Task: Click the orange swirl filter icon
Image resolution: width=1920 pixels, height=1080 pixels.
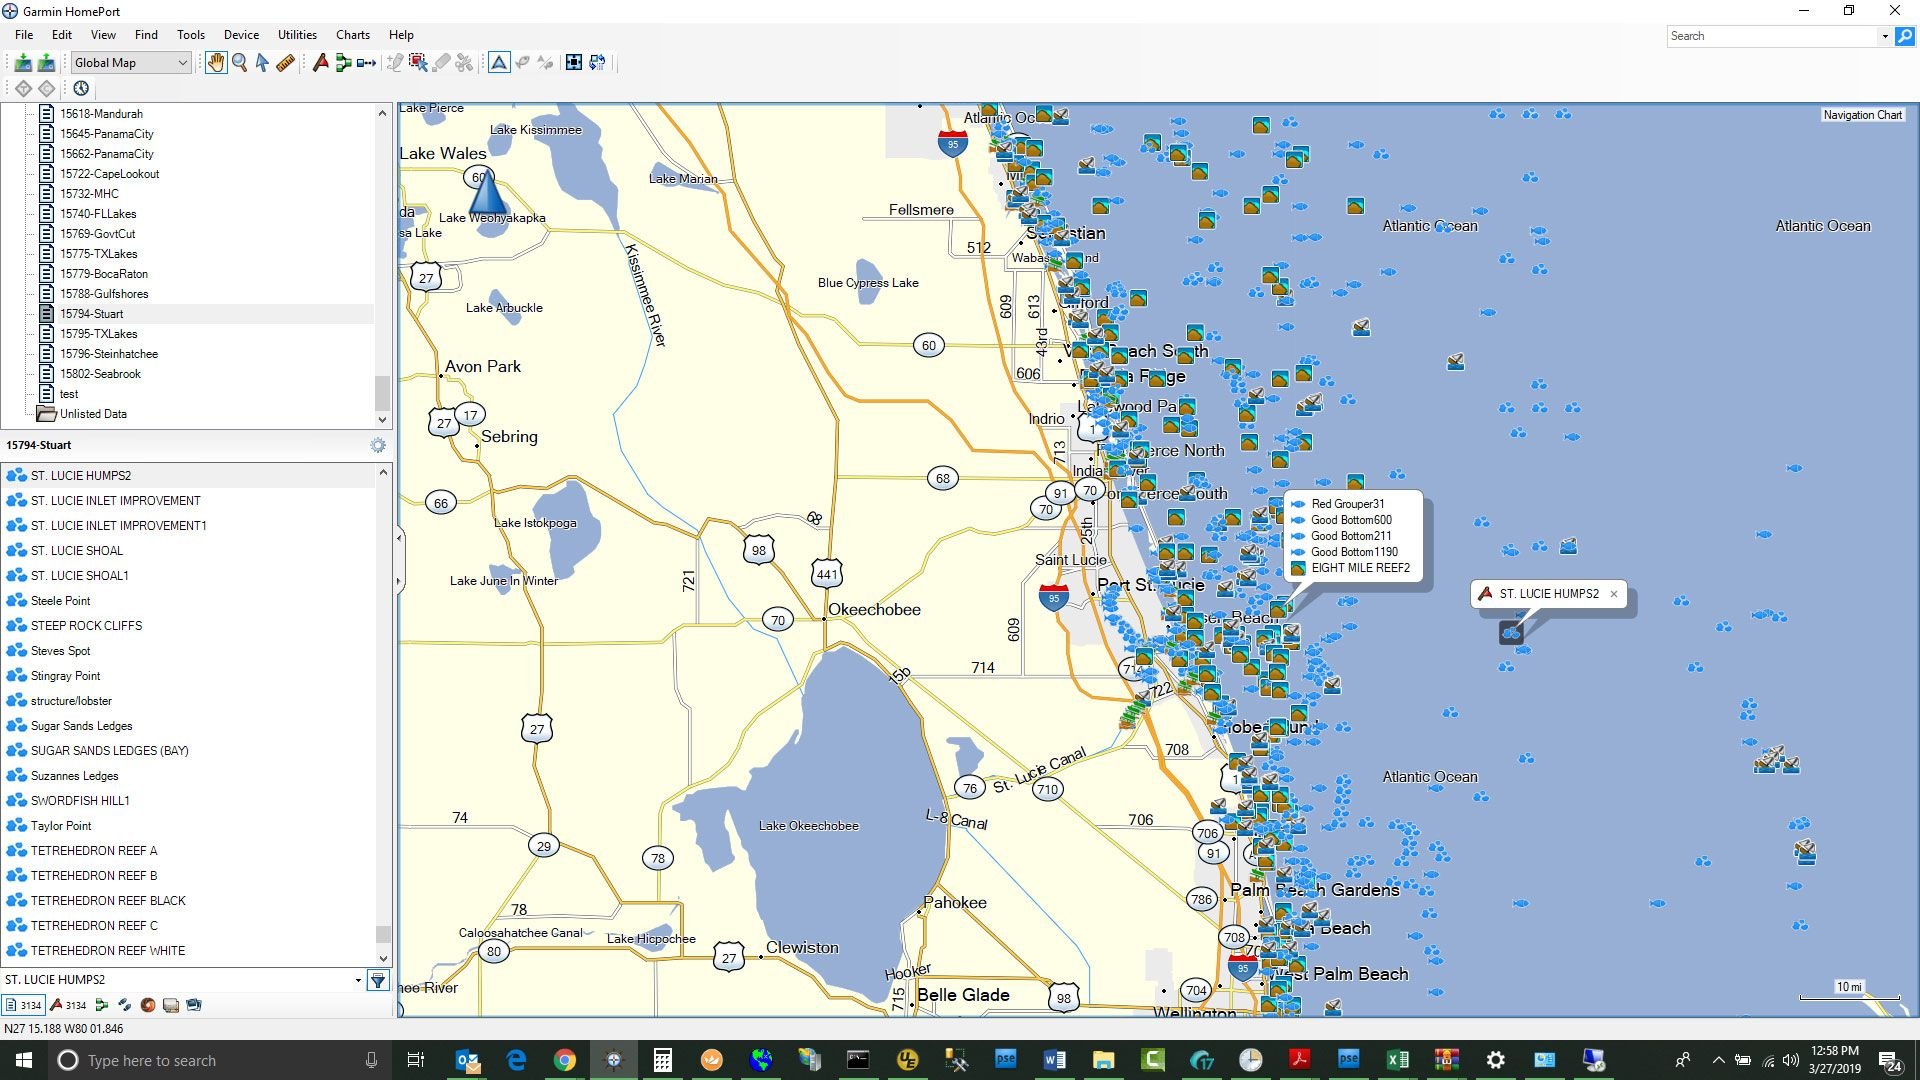Action: (148, 1005)
